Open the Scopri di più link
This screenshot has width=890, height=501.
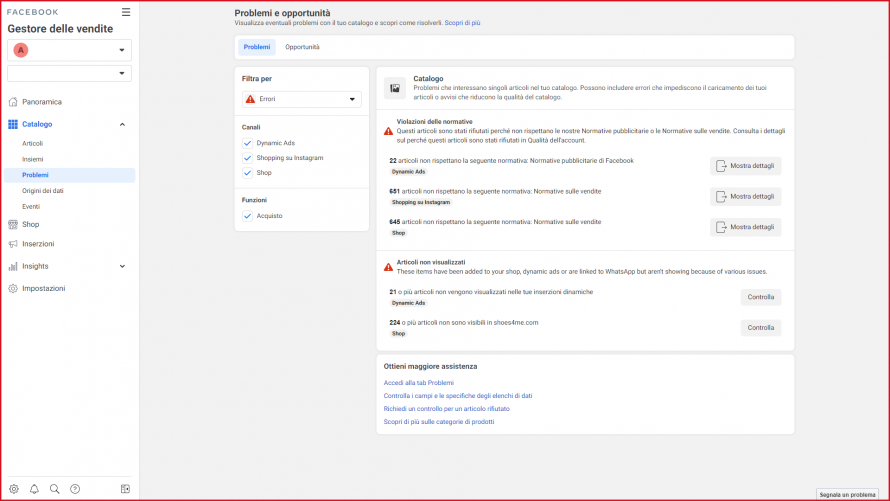462,22
